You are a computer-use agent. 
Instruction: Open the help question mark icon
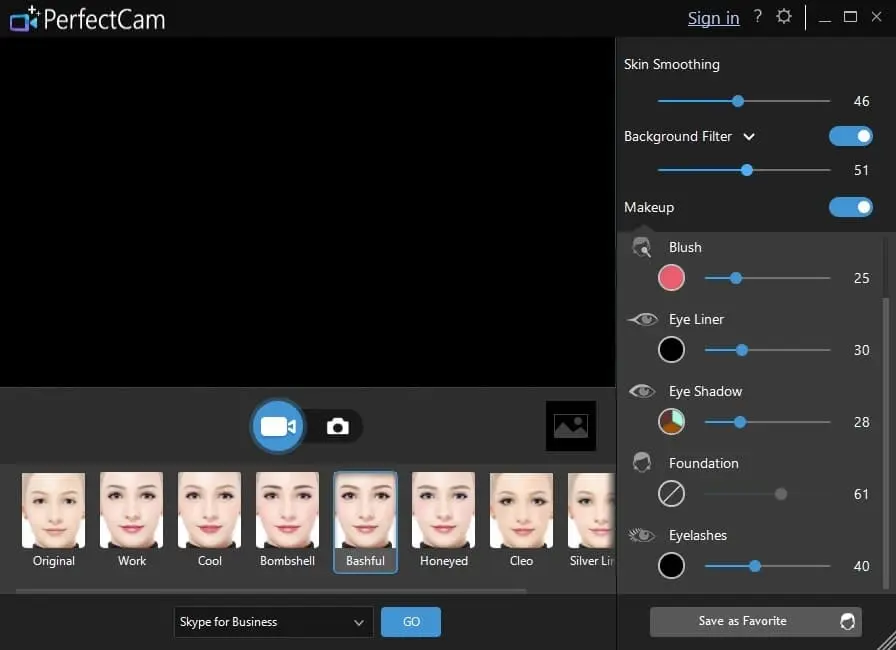[758, 17]
